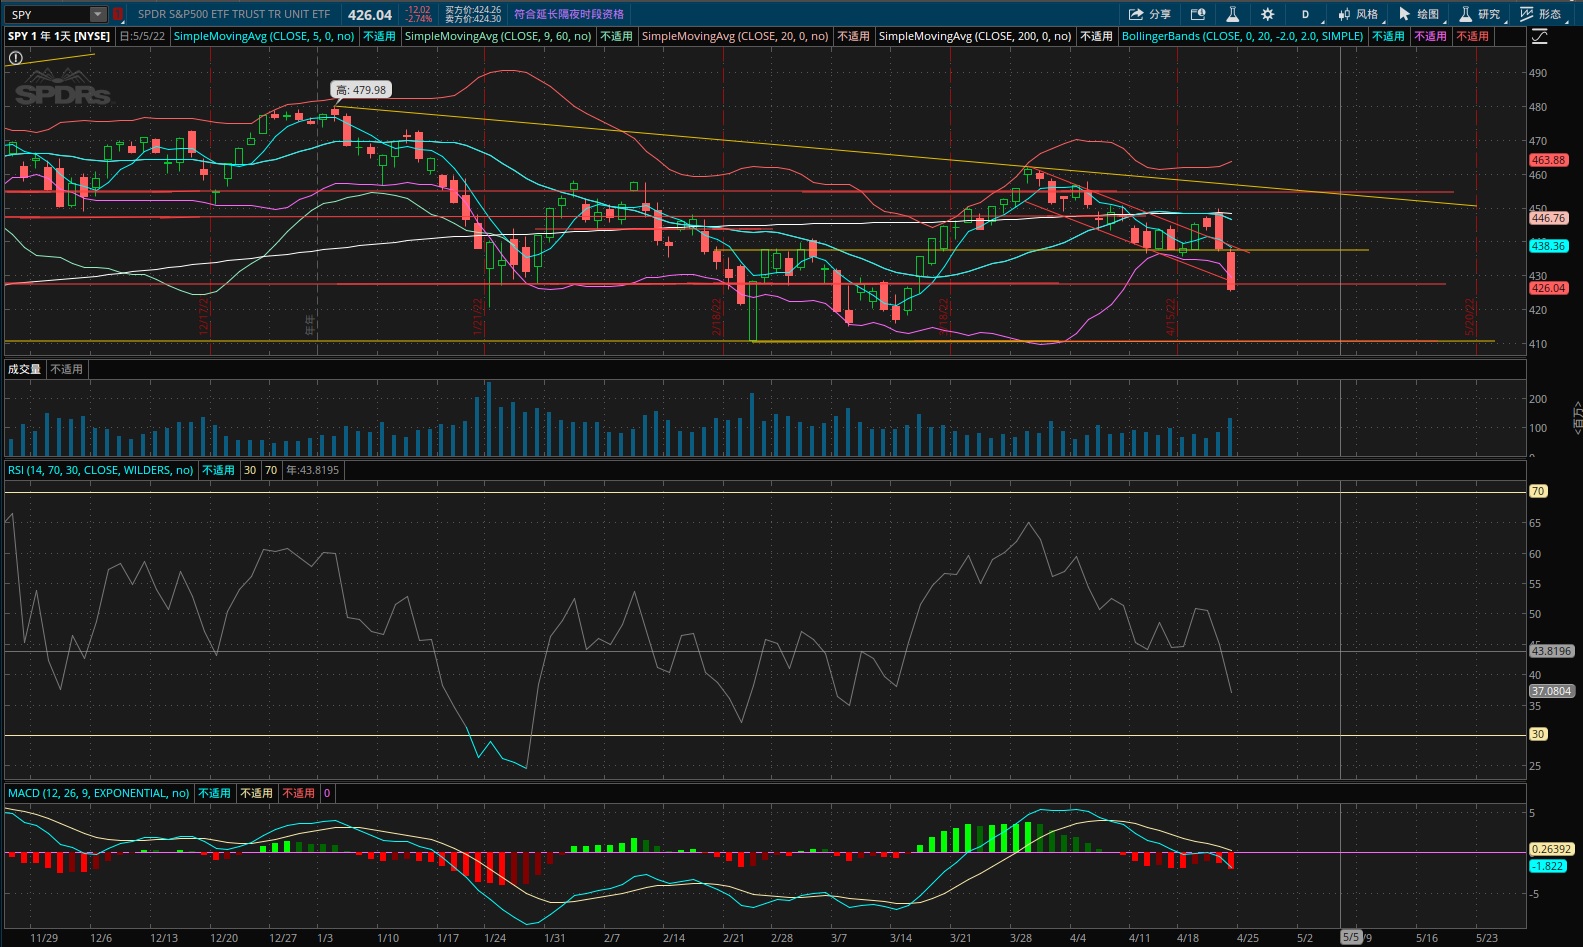
Task: Click the RSI 30 oversold level marker
Action: click(x=1538, y=734)
